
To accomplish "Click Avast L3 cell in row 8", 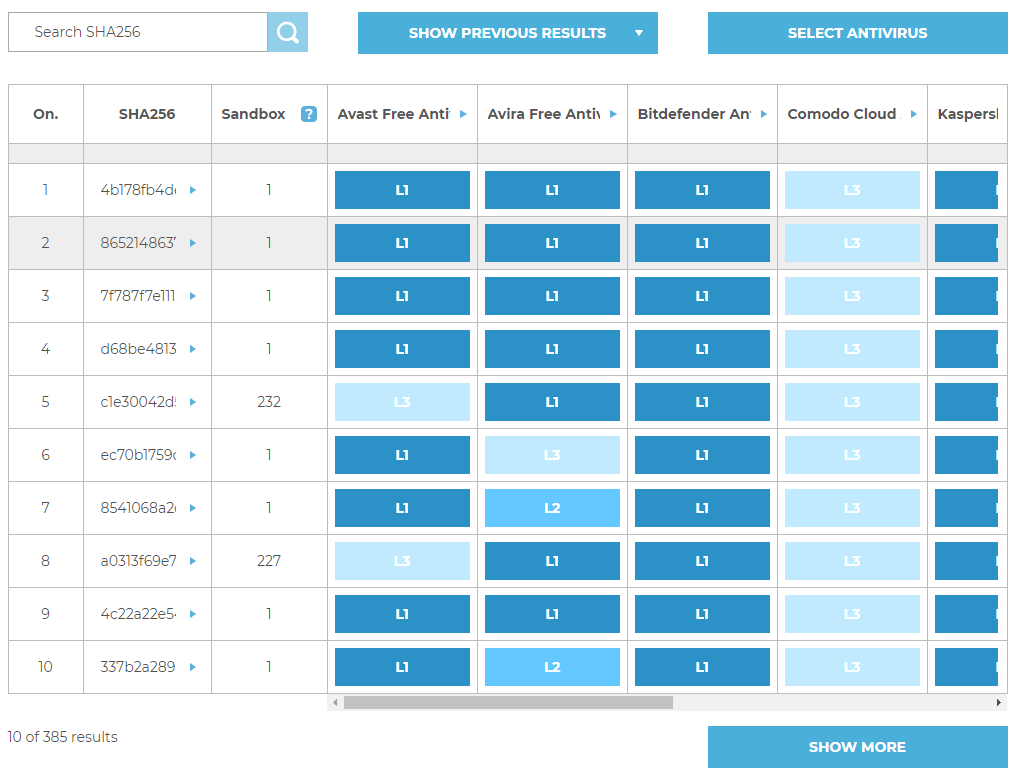I will pyautogui.click(x=403, y=561).
